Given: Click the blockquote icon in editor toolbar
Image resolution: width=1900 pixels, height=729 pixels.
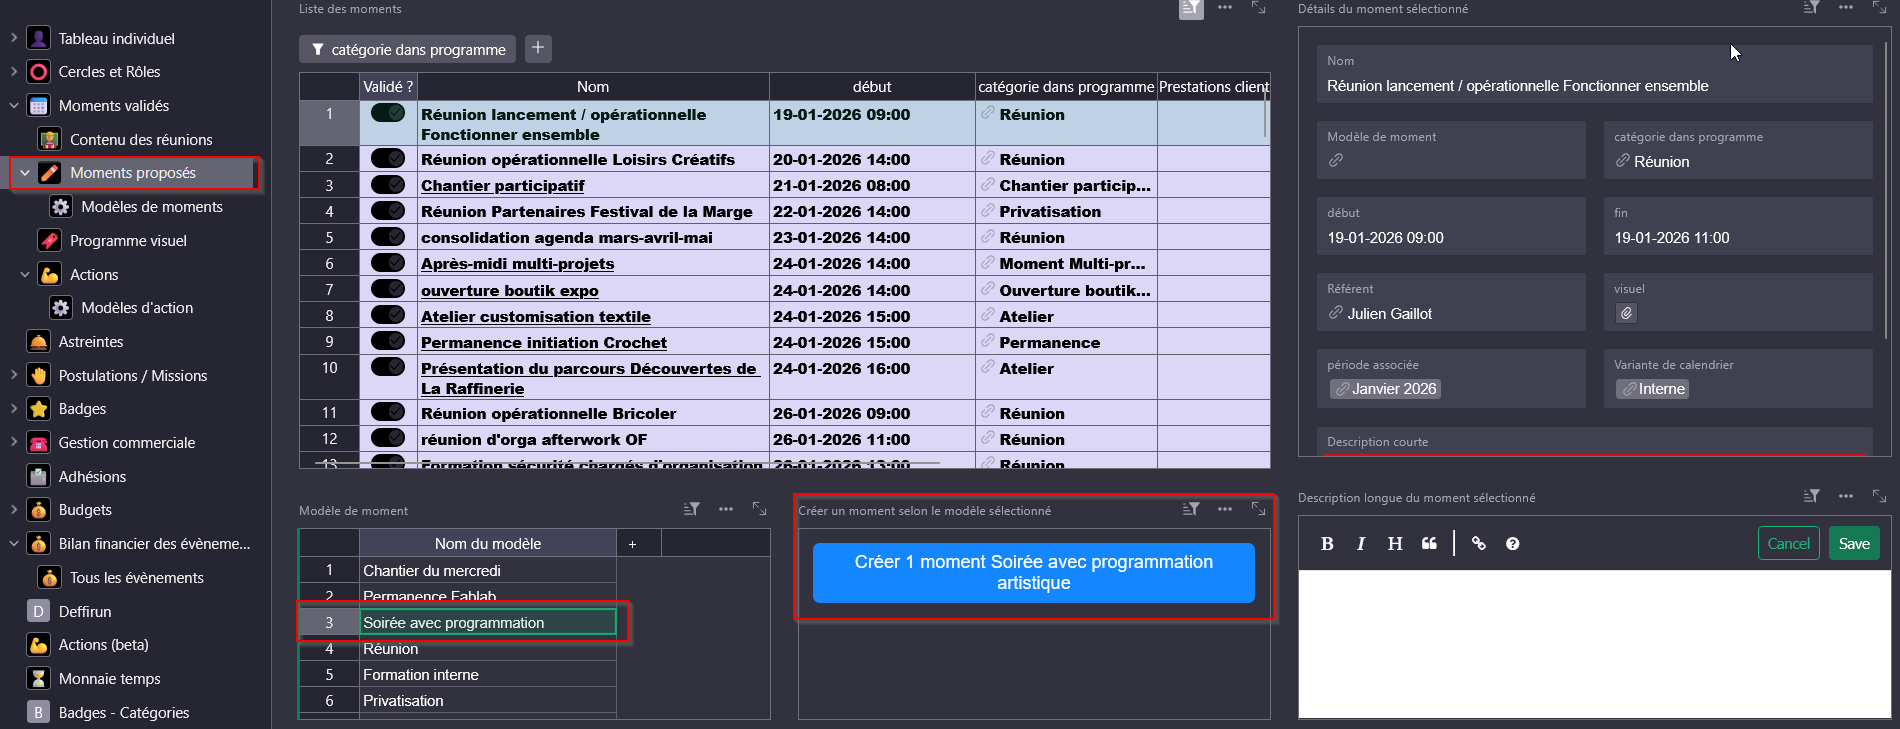Looking at the screenshot, I should point(1429,544).
